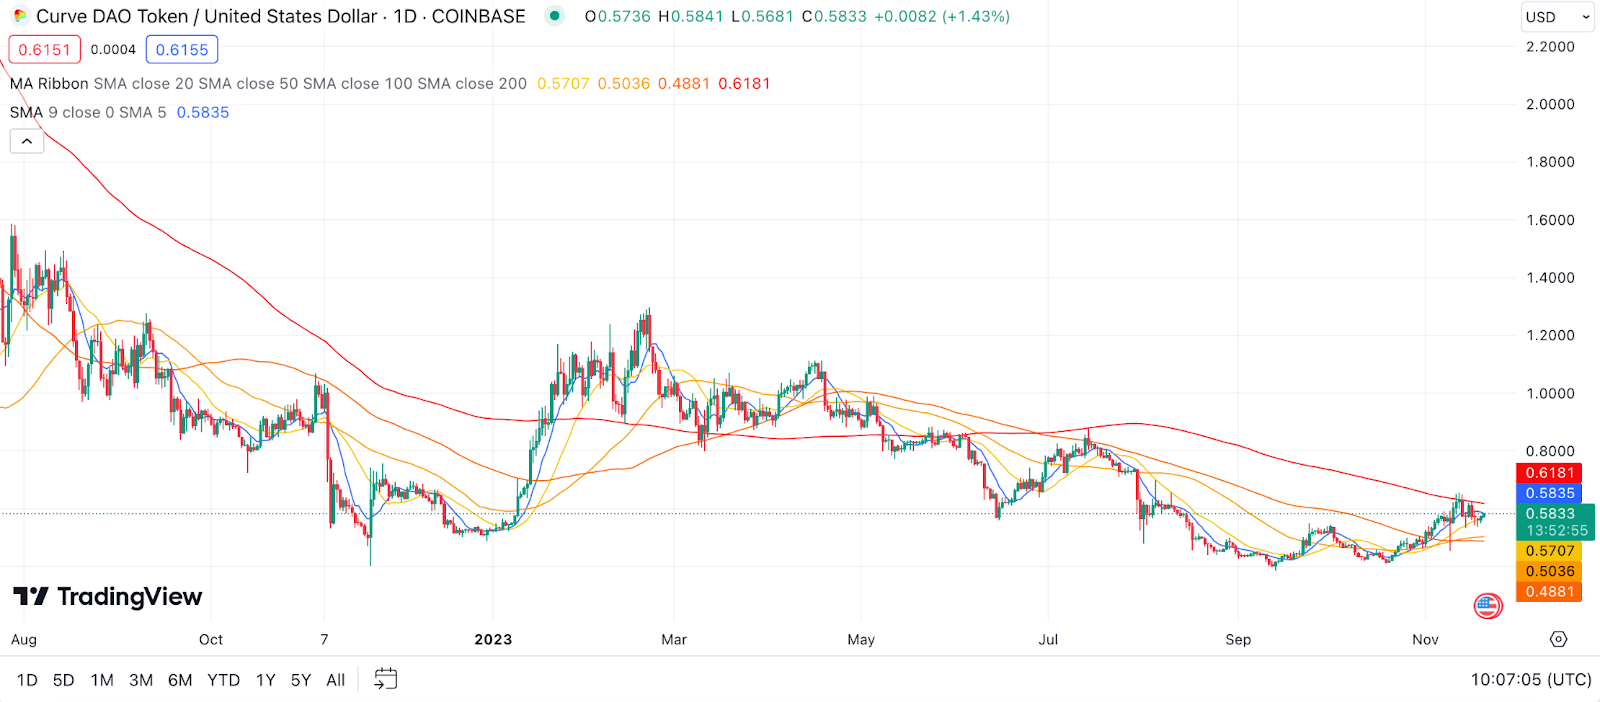This screenshot has height=702, width=1600.
Task: Click the dark orange 0.4881 price axis label
Action: coord(1550,592)
